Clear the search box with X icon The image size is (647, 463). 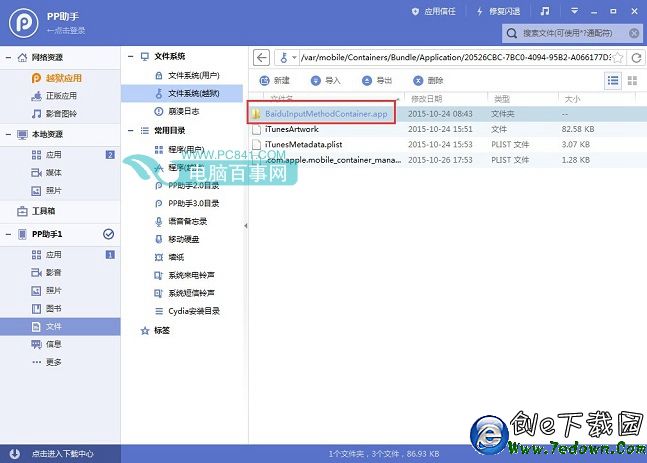tap(634, 33)
